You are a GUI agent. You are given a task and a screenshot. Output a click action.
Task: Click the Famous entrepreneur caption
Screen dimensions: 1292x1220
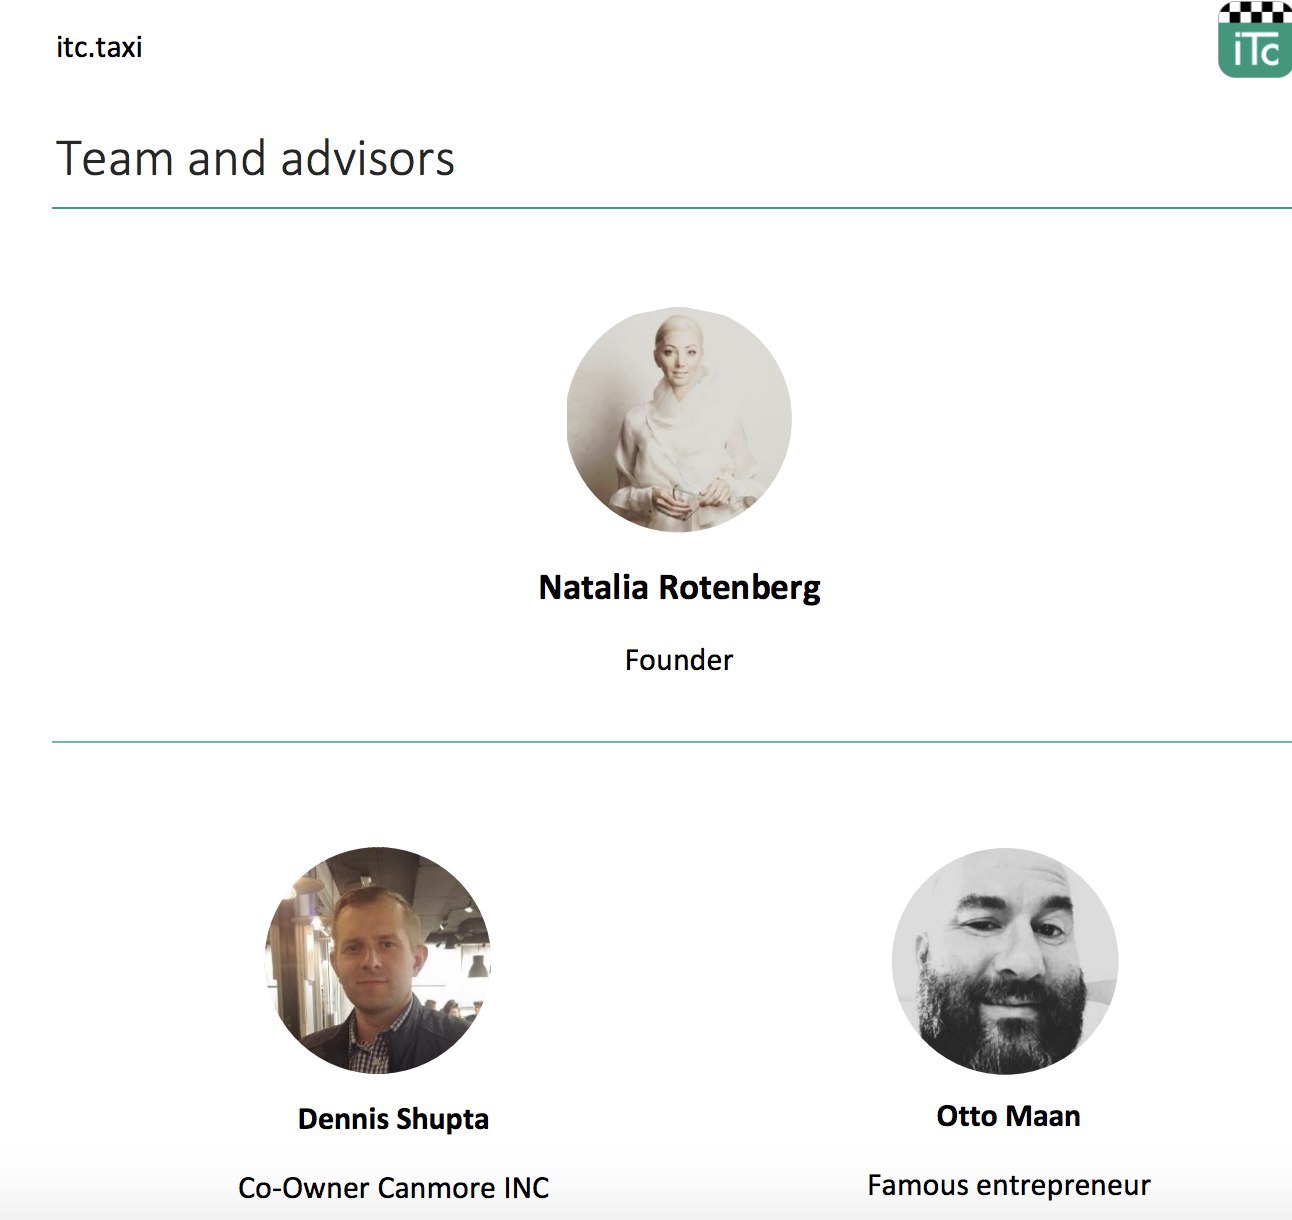[x=1008, y=1186]
